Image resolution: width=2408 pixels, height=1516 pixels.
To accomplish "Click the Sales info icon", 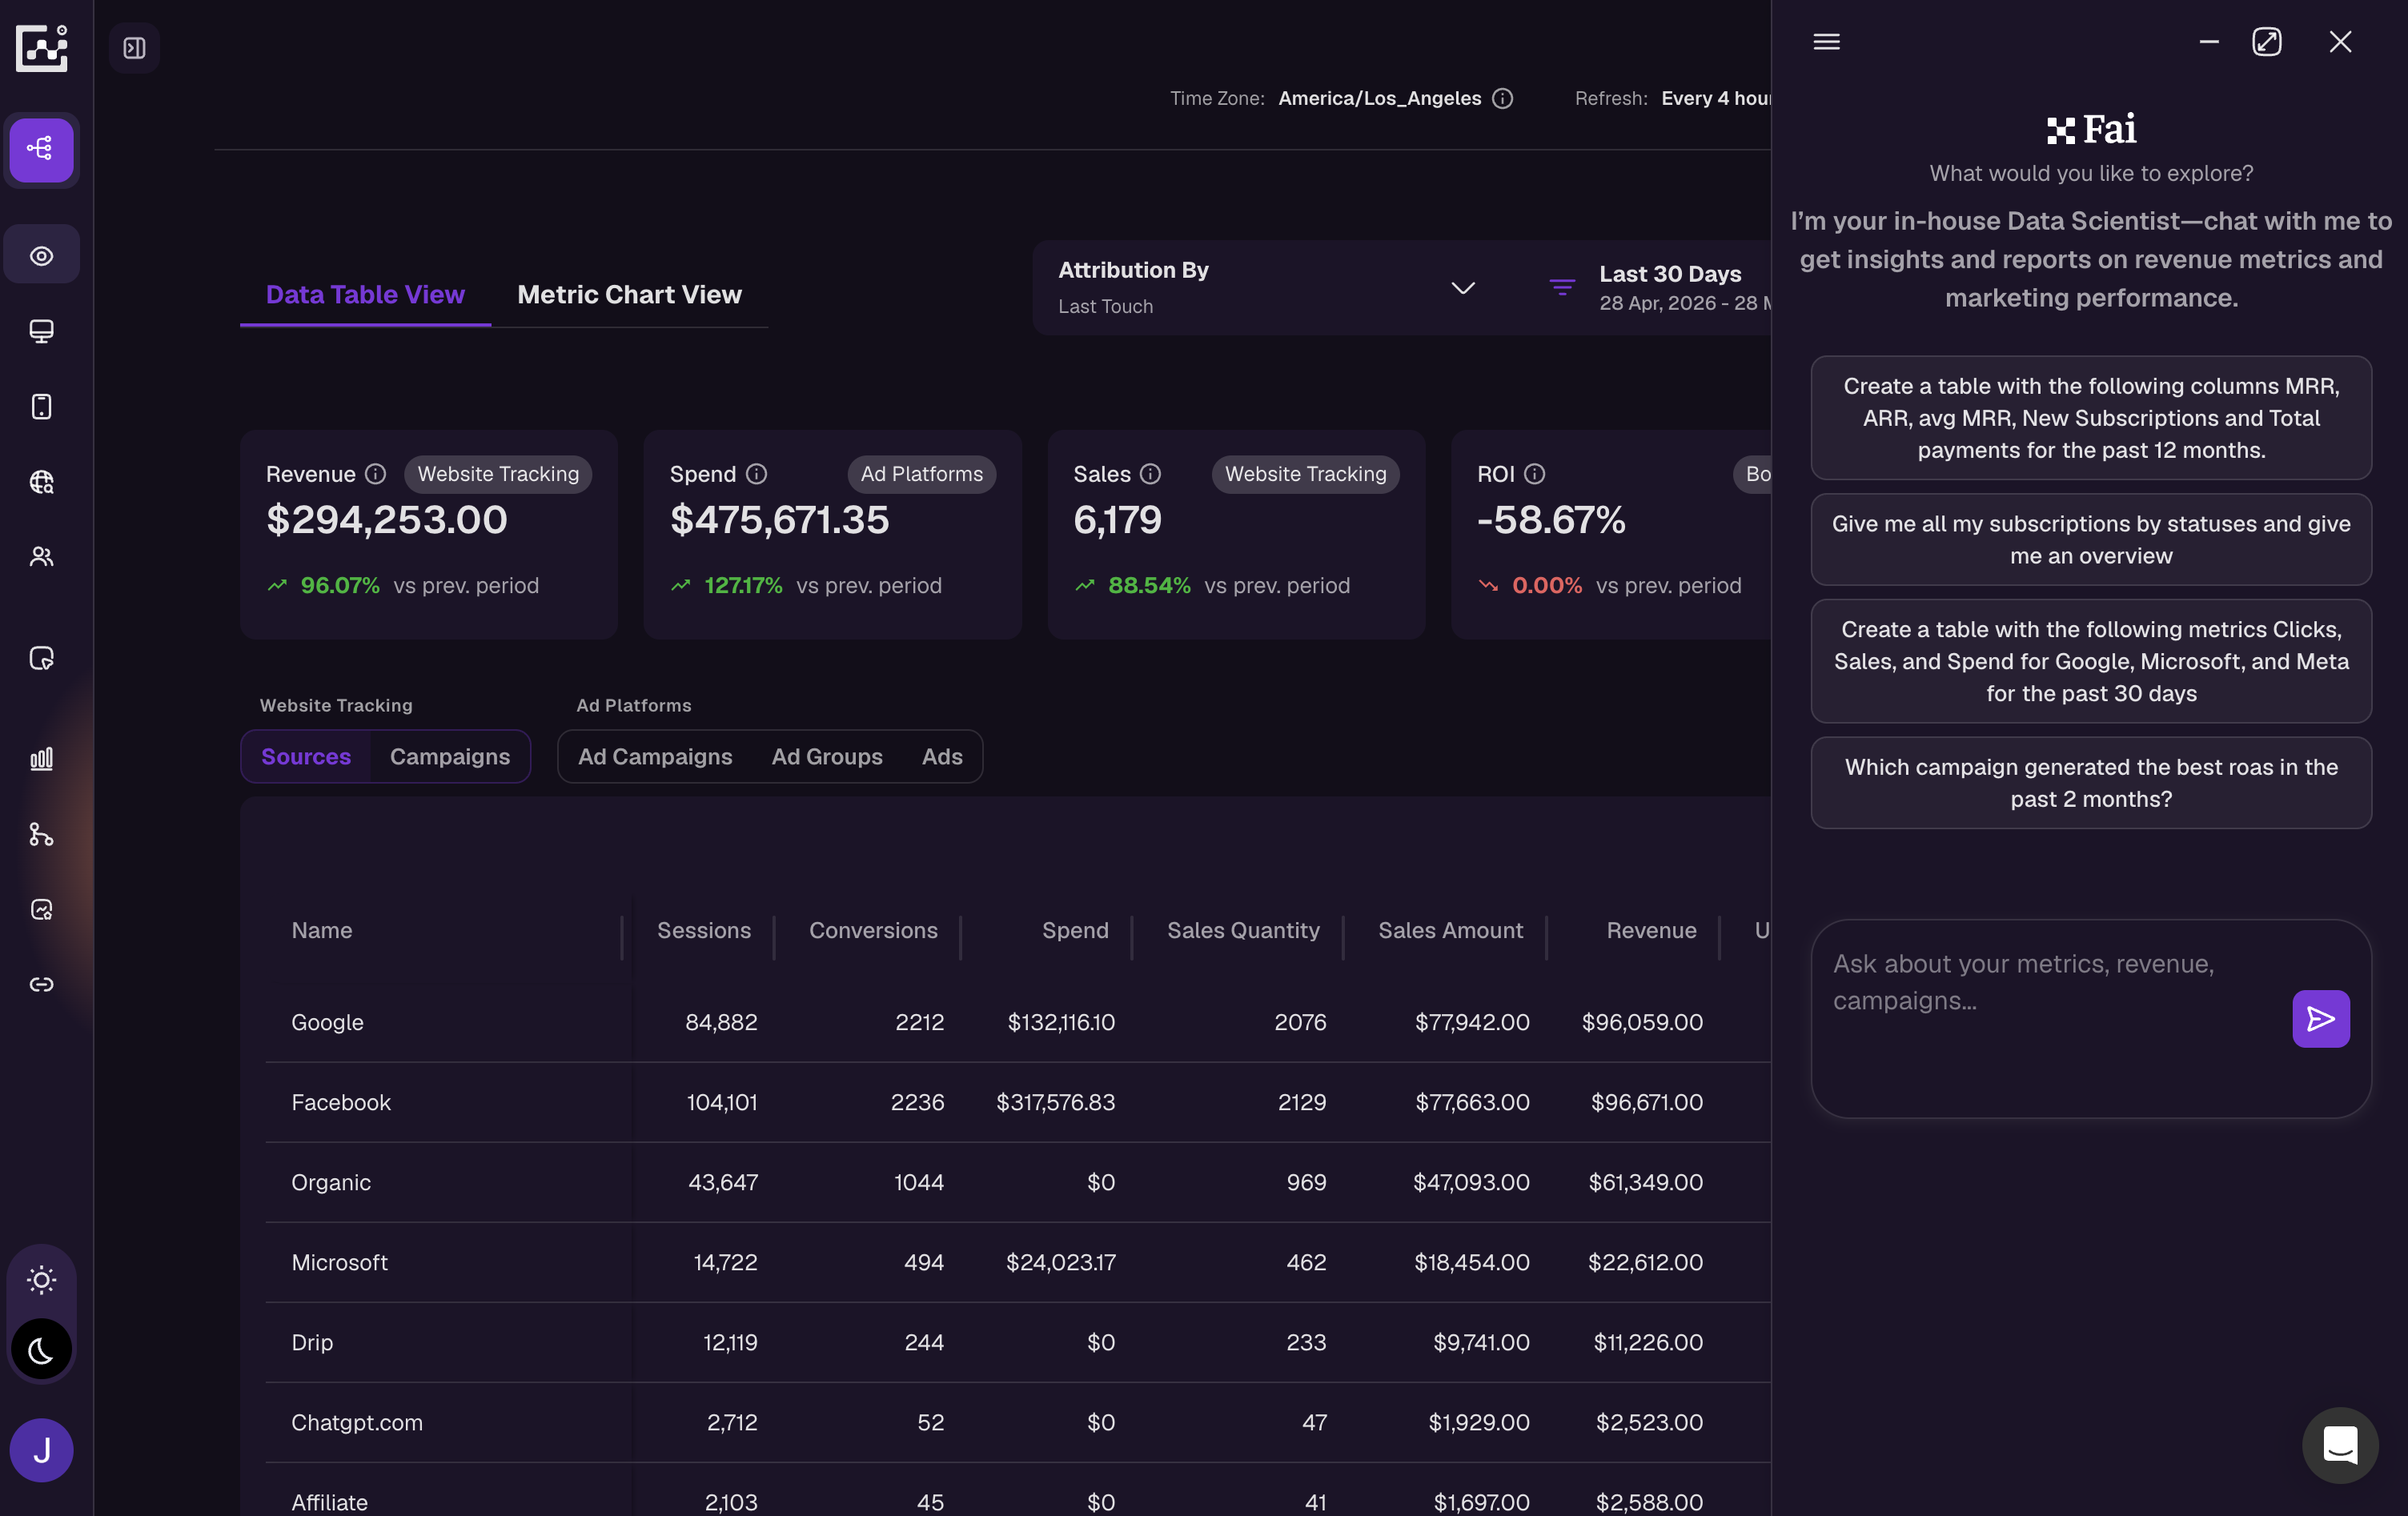I will coord(1150,474).
